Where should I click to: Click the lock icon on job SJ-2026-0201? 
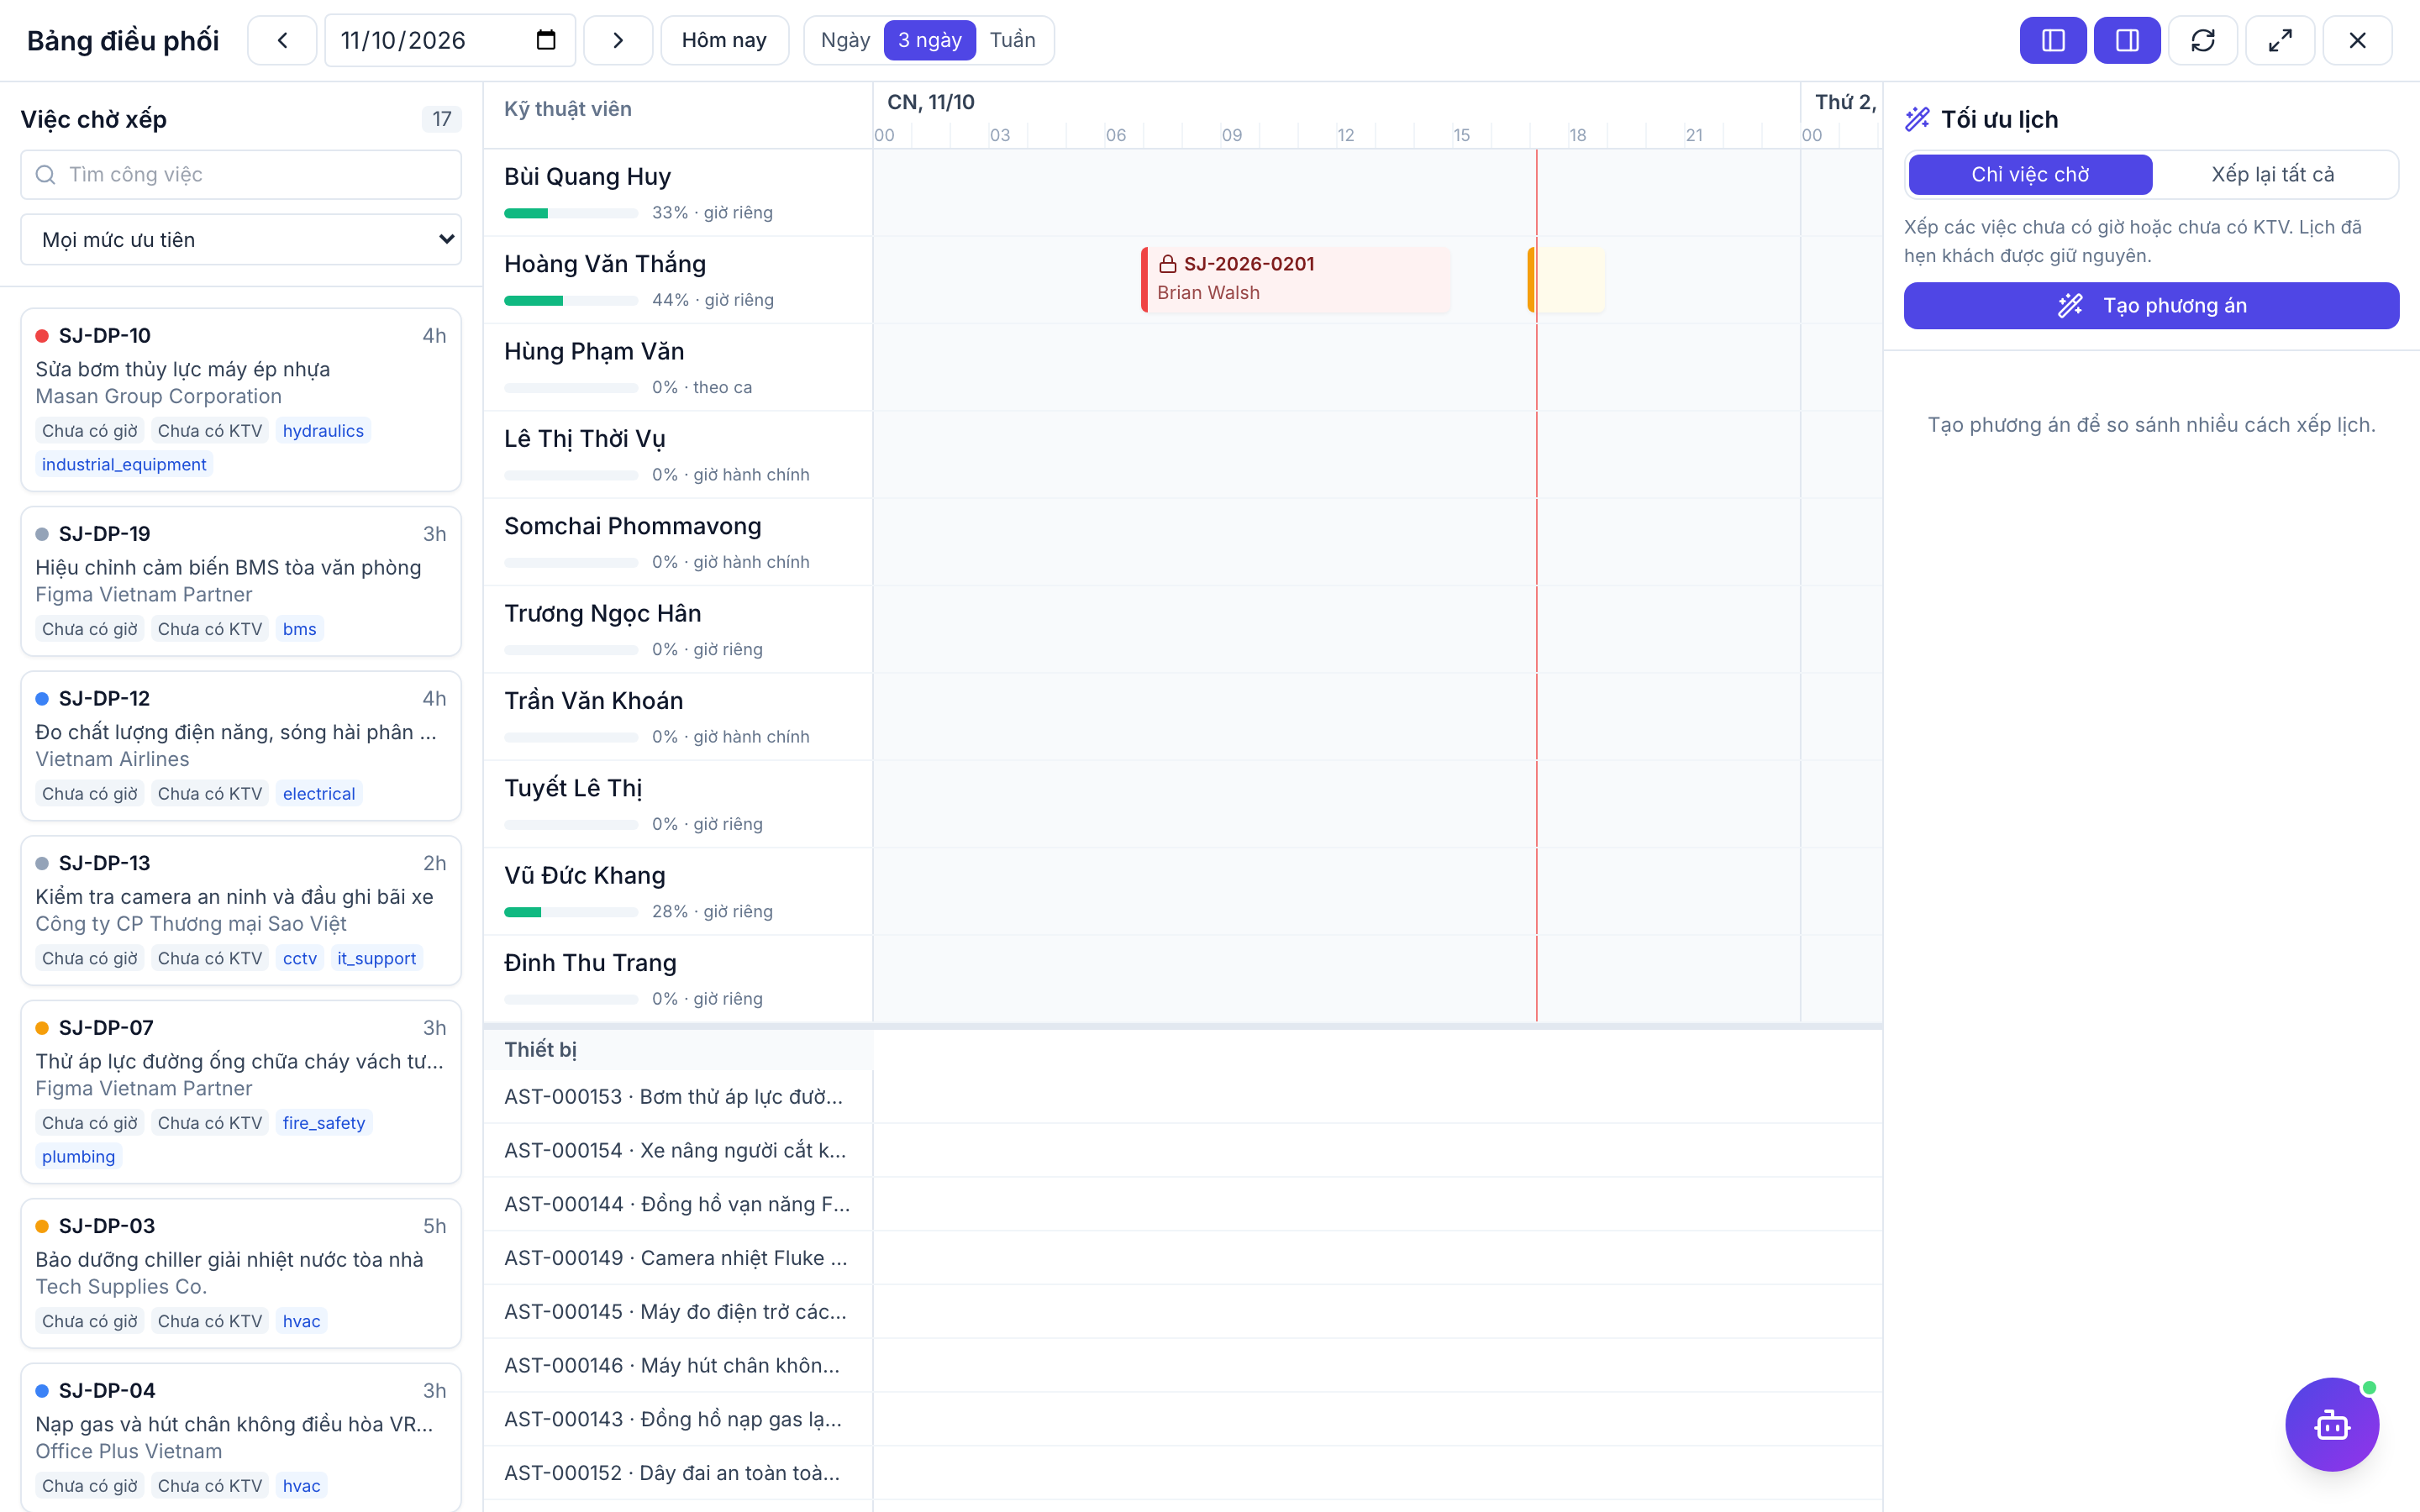tap(1167, 264)
